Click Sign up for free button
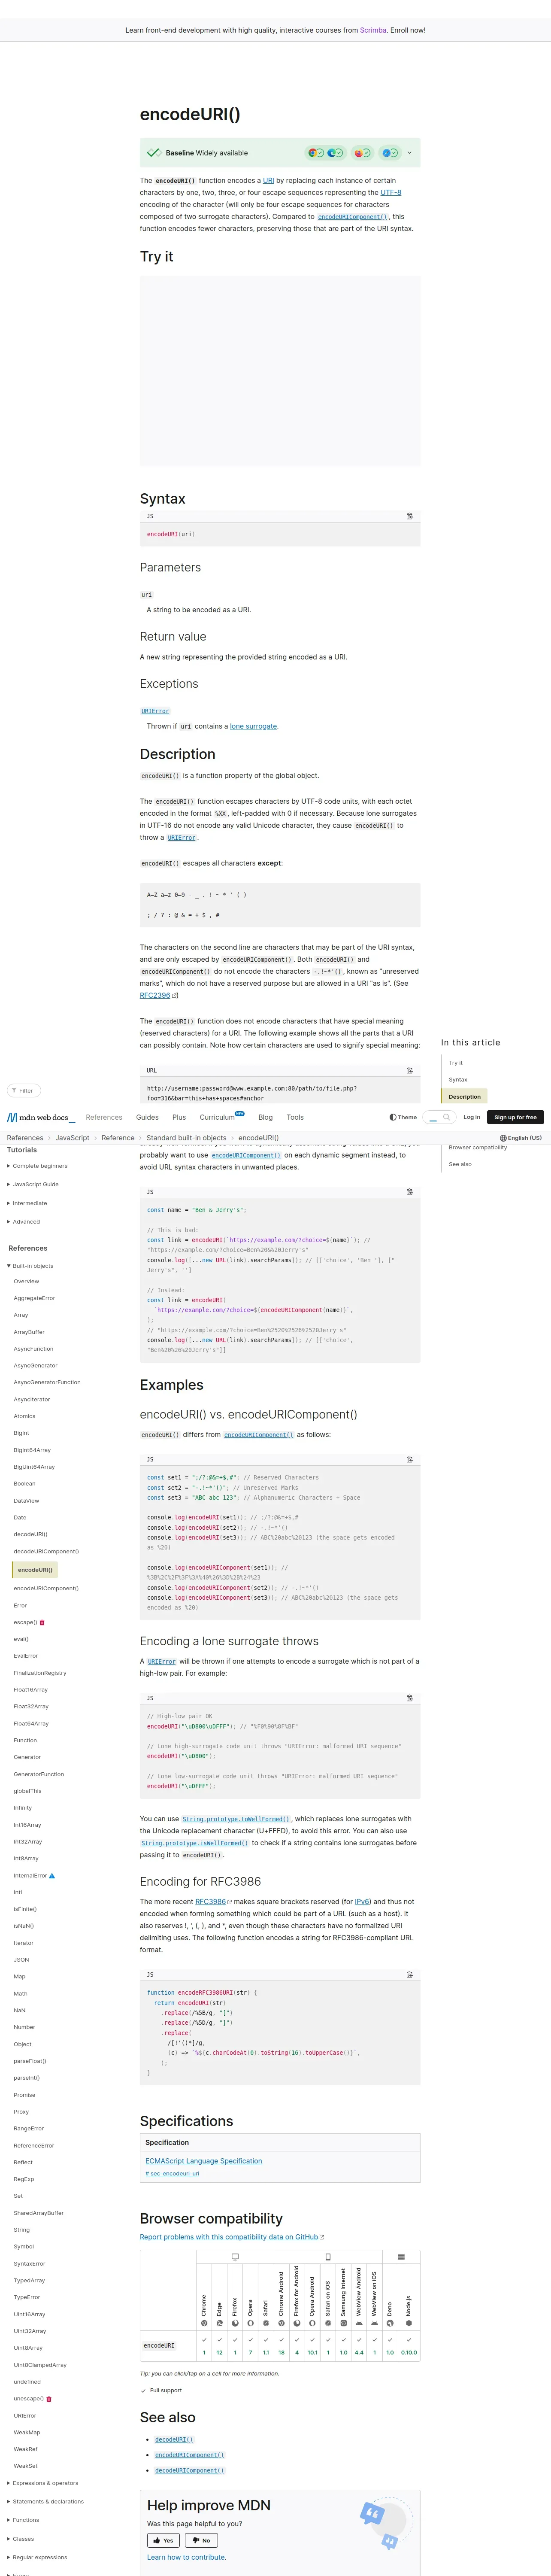 tap(515, 1117)
